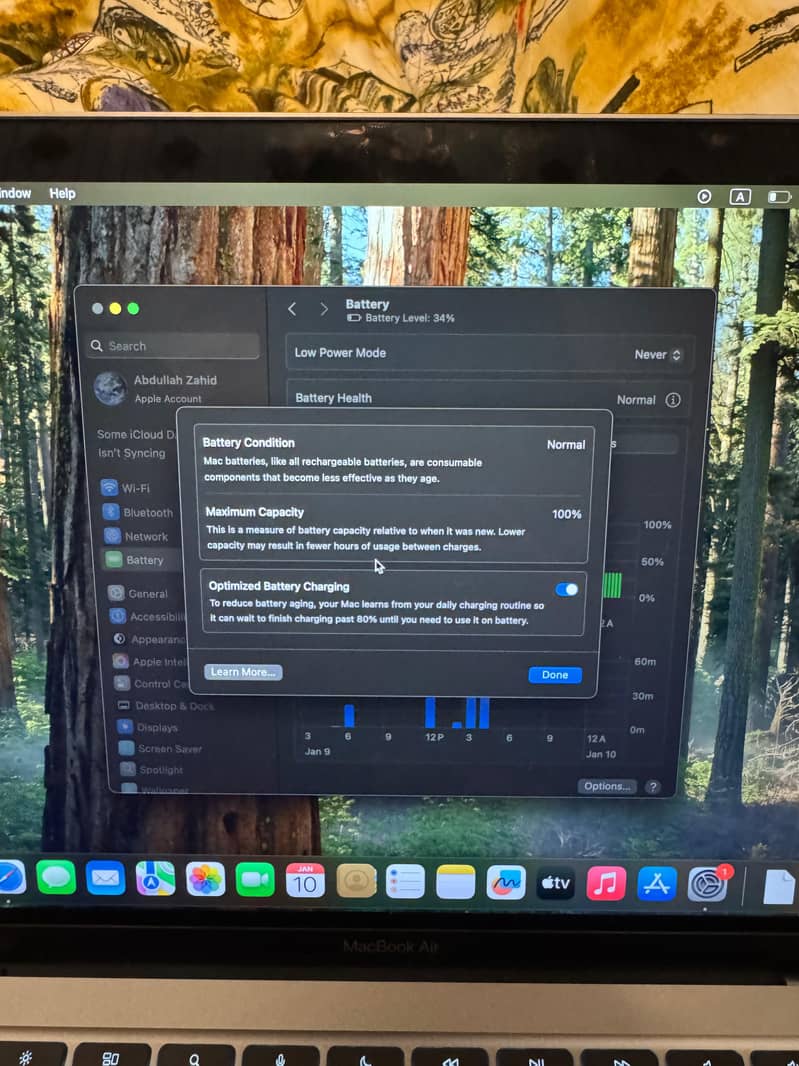
Task: Open System Settings icon in Dock
Action: tap(707, 886)
